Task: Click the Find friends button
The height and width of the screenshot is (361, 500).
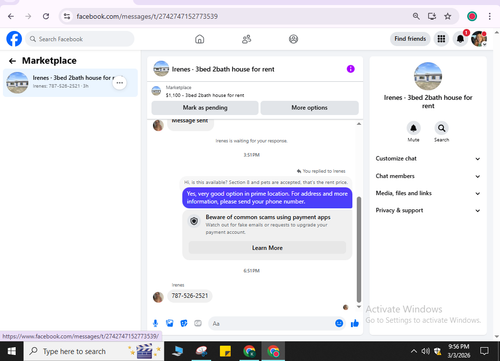Action: tap(410, 39)
